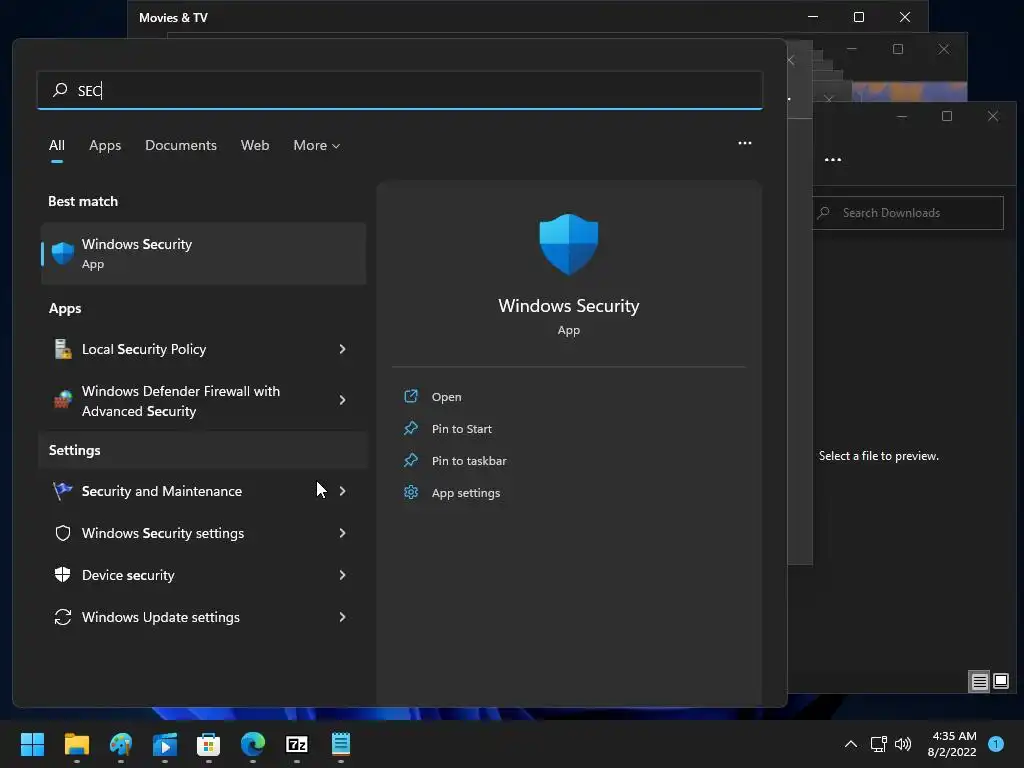Image resolution: width=1024 pixels, height=768 pixels.
Task: Click the Device security shield icon
Action: click(63, 575)
